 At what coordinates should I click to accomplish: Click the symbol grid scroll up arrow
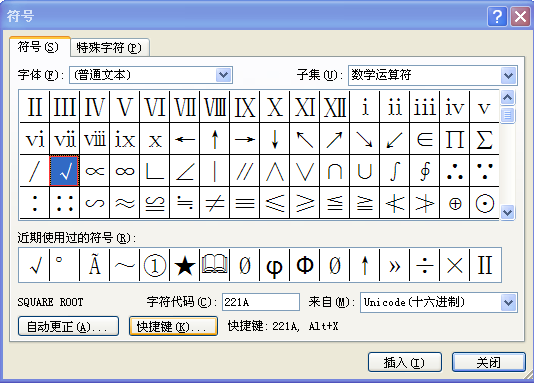point(507,98)
